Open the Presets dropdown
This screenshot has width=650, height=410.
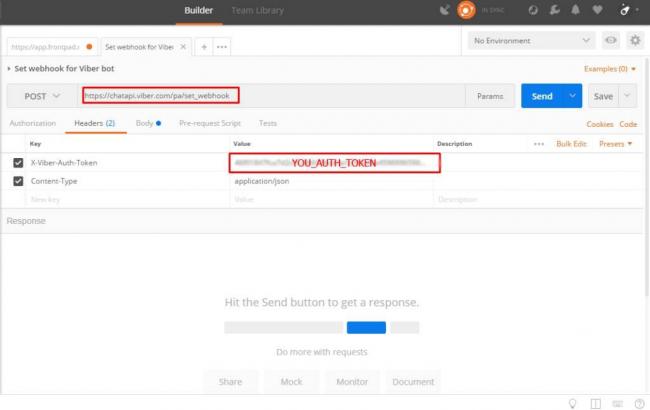click(616, 144)
